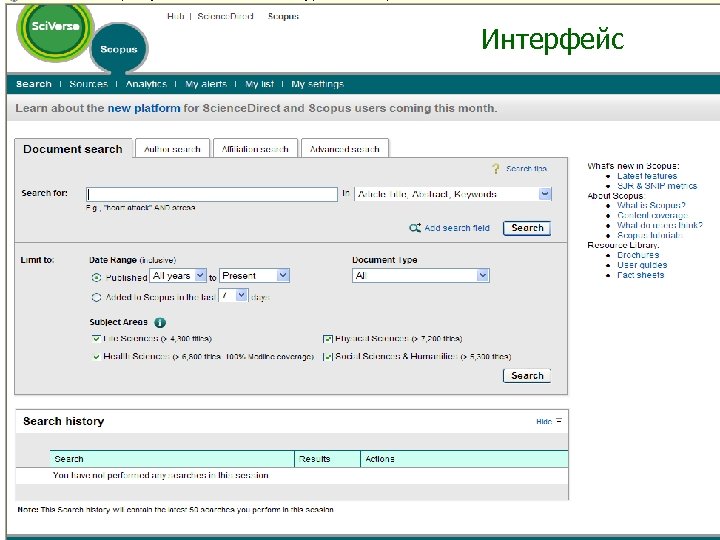Click the Search column header in history table
The height and width of the screenshot is (540, 720).
pyautogui.click(x=172, y=459)
